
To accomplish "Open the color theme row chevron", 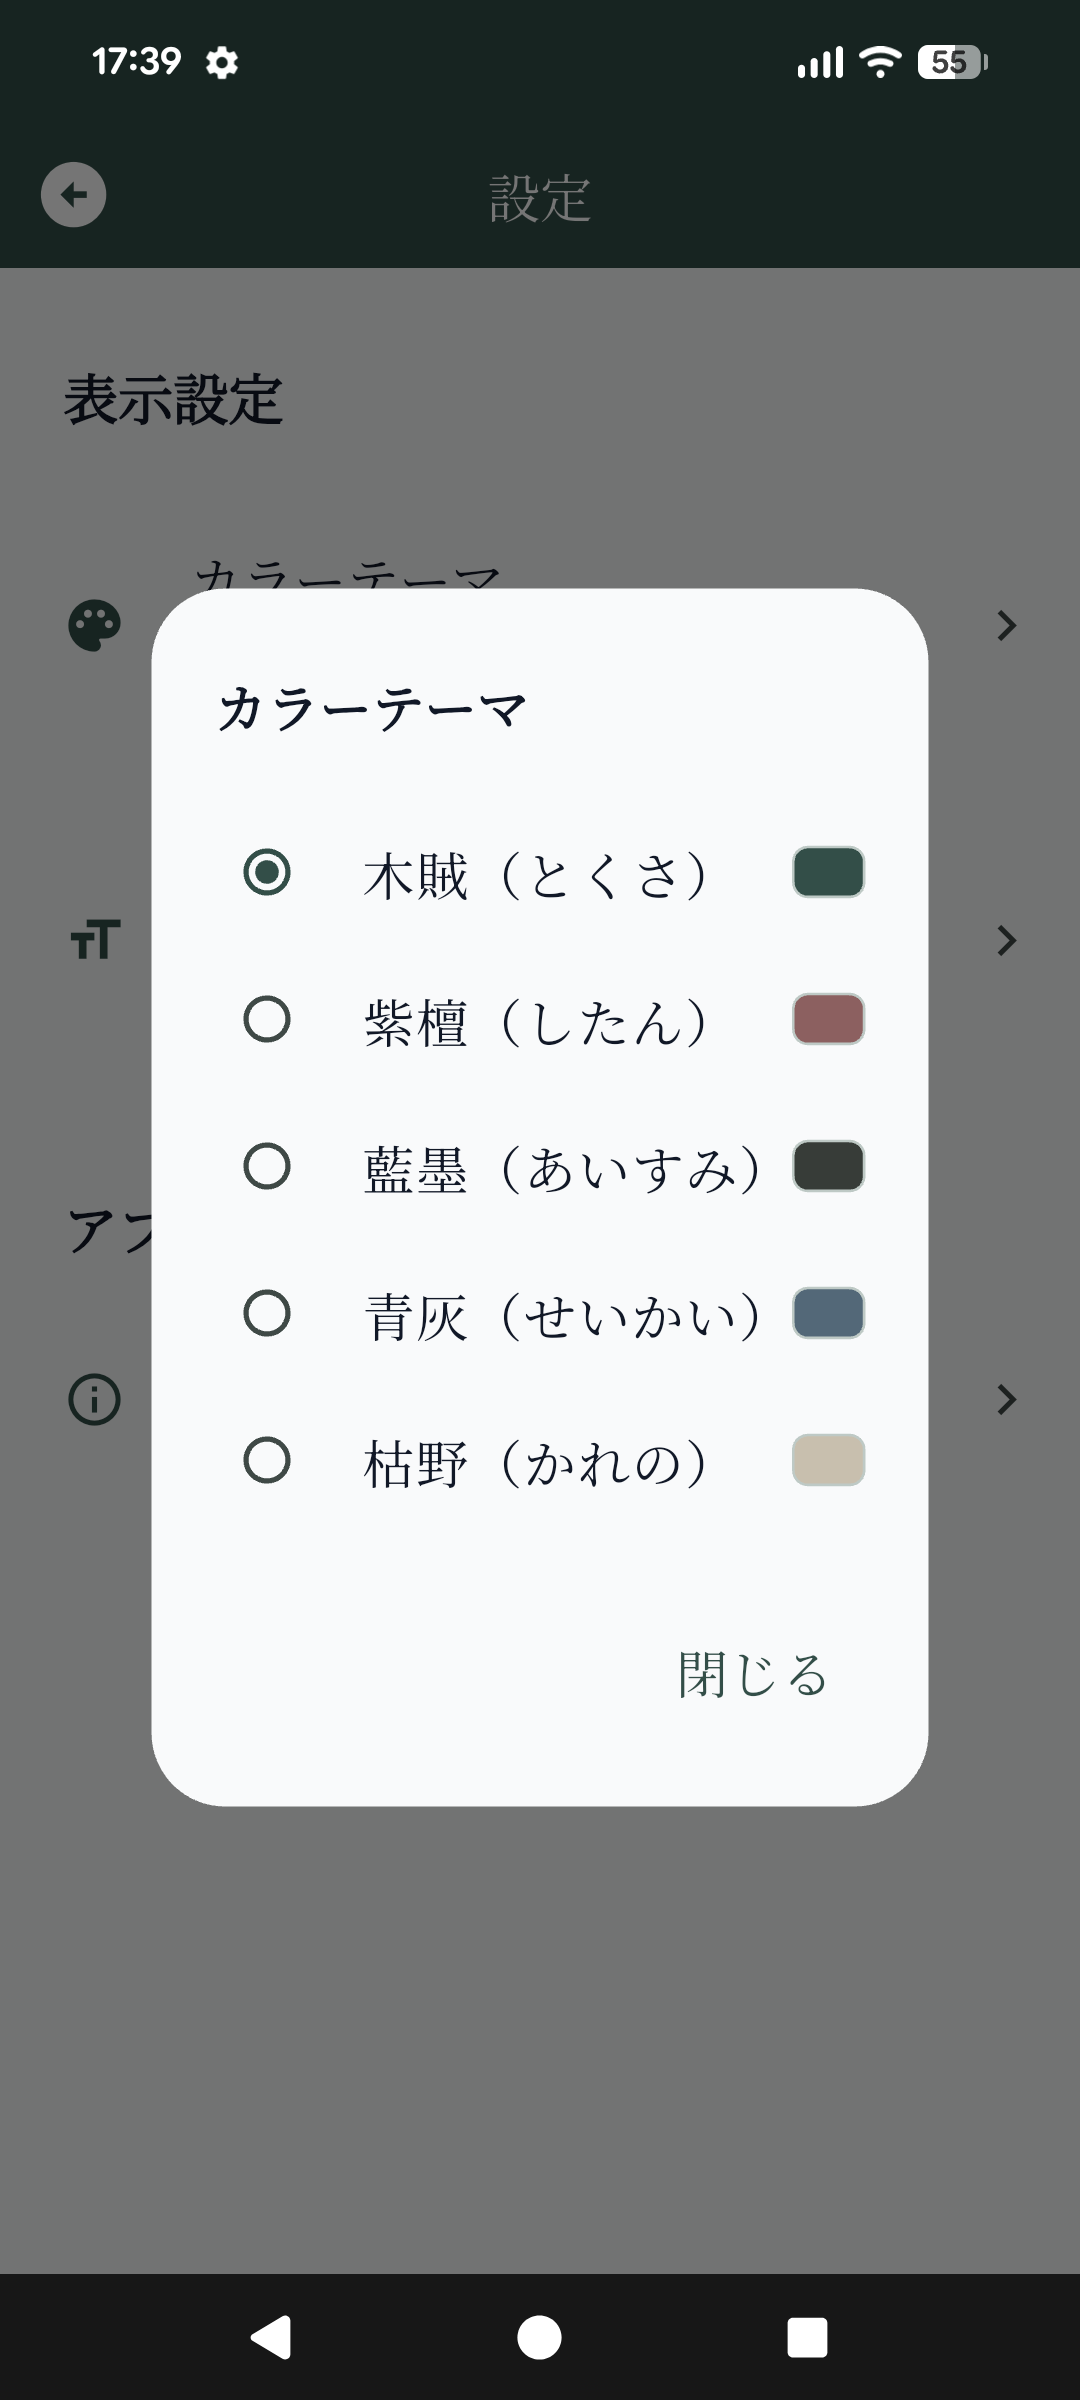I will coord(1006,626).
